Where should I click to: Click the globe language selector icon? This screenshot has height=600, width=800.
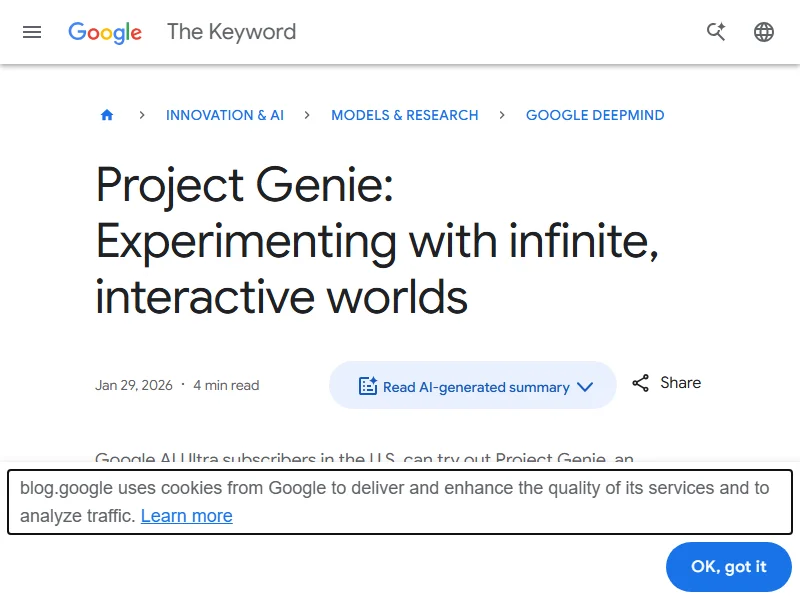[x=764, y=32]
